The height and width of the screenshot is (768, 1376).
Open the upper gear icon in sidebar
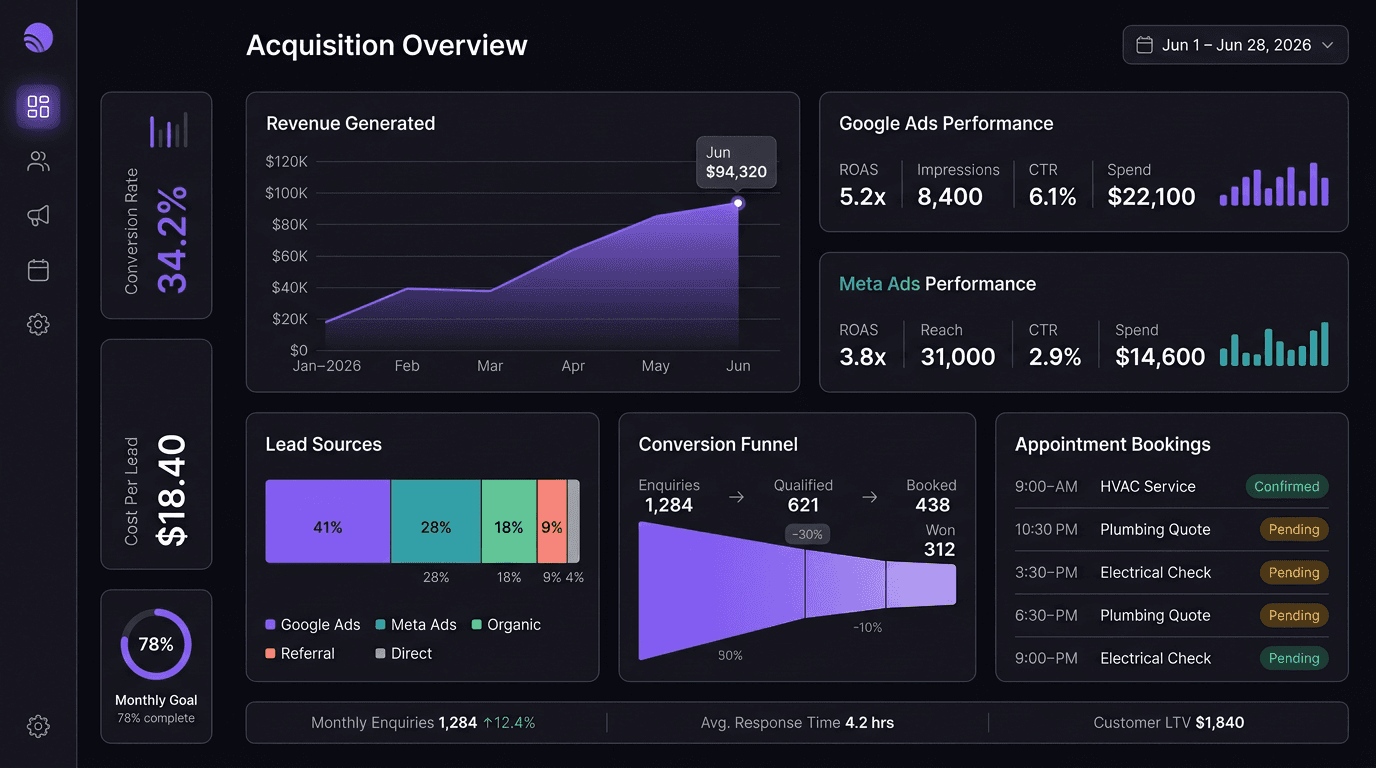(x=38, y=324)
